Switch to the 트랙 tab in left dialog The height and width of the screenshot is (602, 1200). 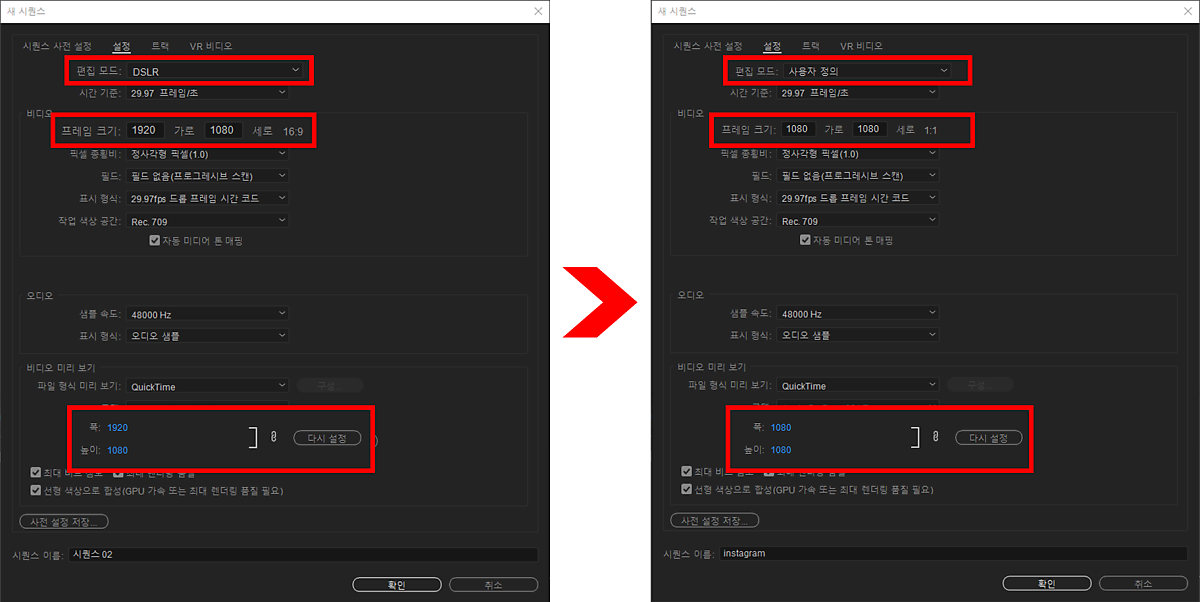pos(160,46)
